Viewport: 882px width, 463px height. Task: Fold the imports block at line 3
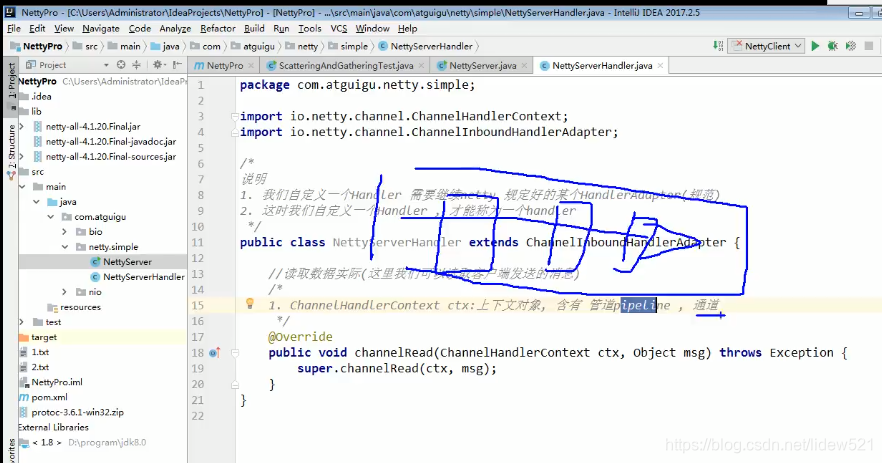pos(235,116)
